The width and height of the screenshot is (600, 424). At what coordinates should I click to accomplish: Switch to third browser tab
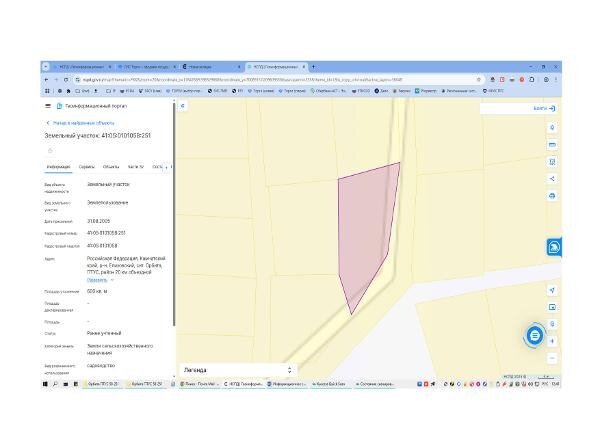(x=211, y=67)
